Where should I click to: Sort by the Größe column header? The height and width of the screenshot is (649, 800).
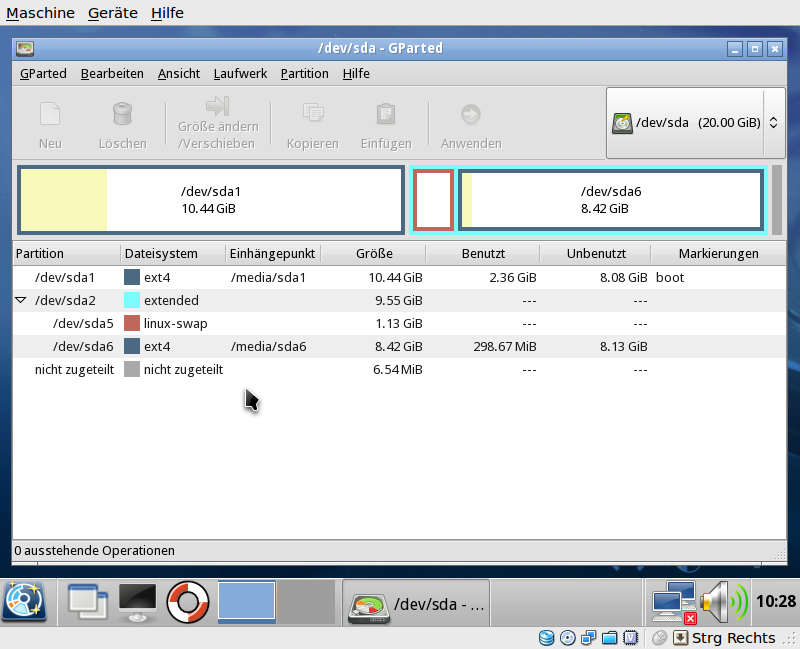pyautogui.click(x=374, y=254)
